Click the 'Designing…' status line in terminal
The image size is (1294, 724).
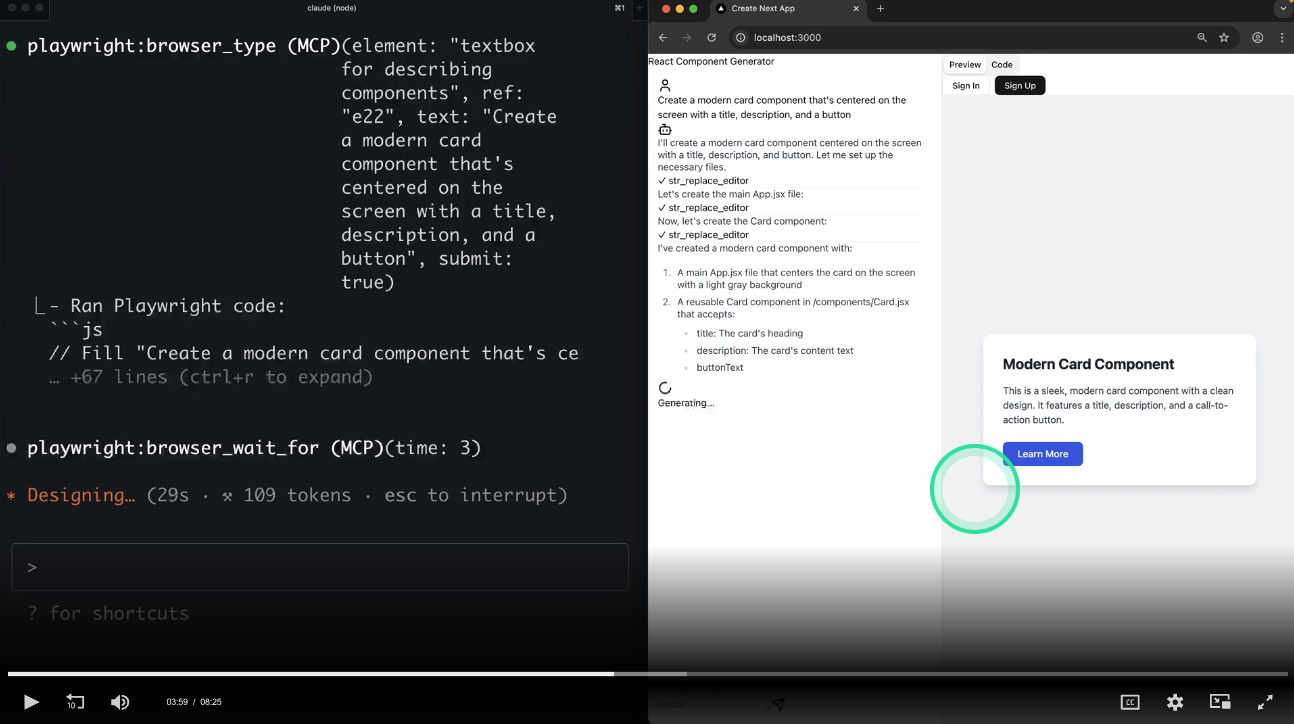click(287, 495)
